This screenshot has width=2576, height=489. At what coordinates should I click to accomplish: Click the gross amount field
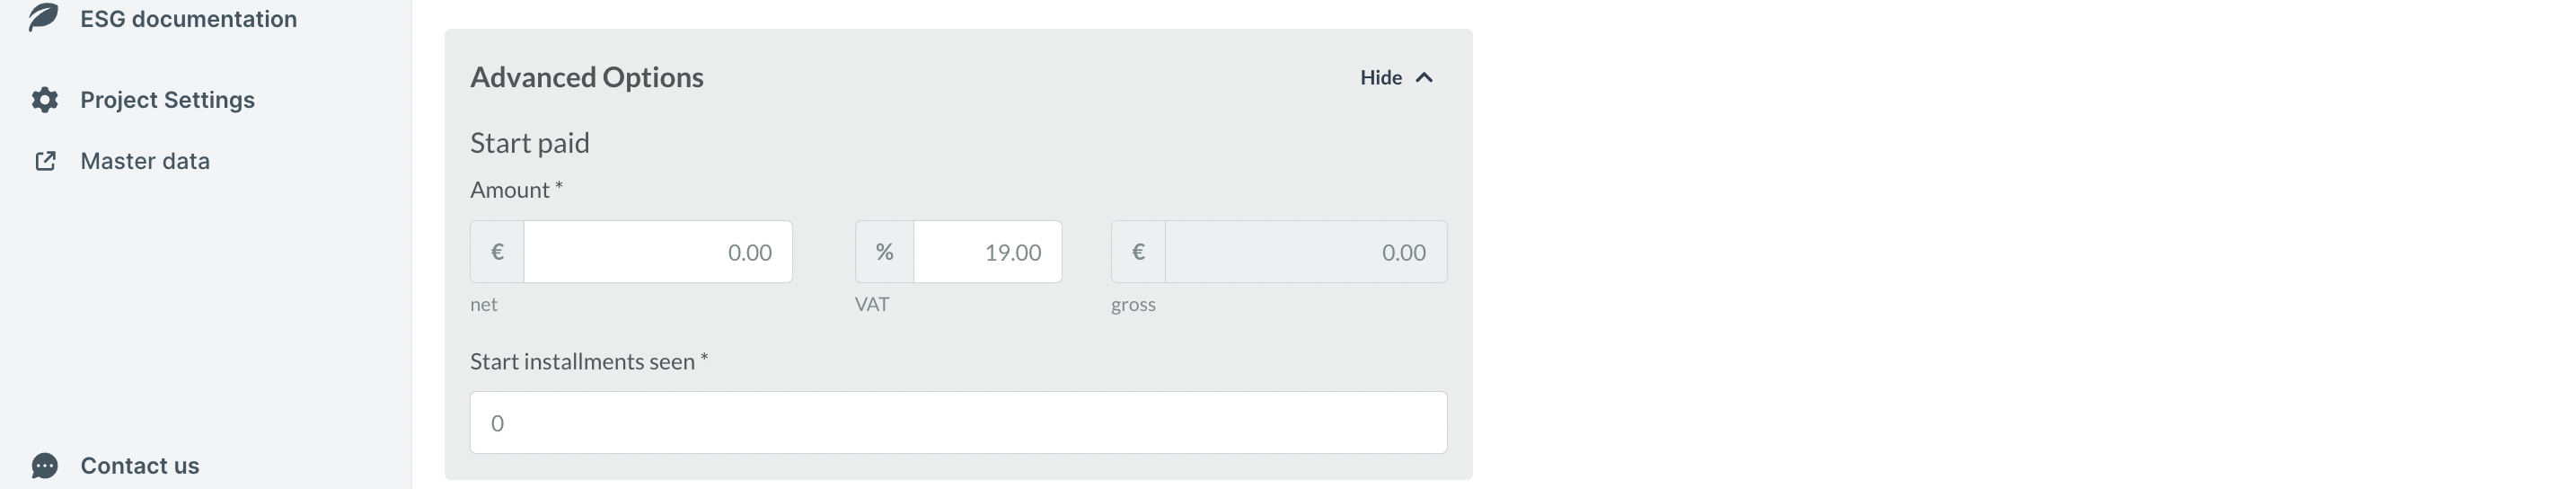[1305, 252]
